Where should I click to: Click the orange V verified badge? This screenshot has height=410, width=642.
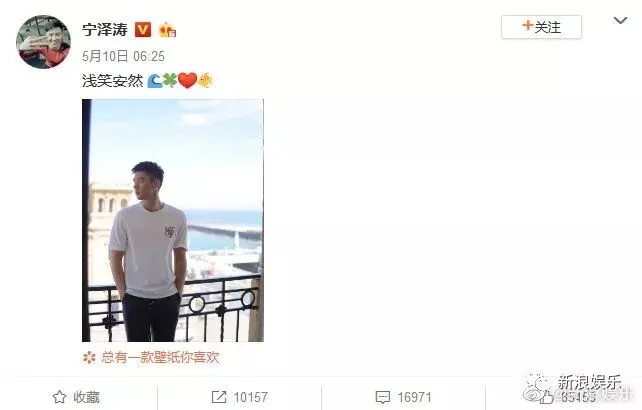[x=143, y=30]
